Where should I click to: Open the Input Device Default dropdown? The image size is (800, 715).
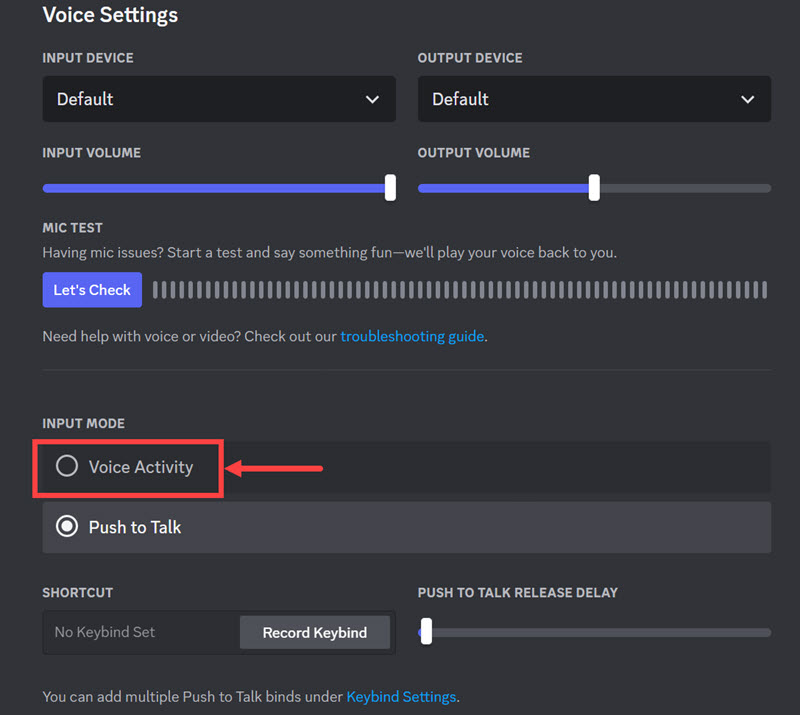coord(218,100)
